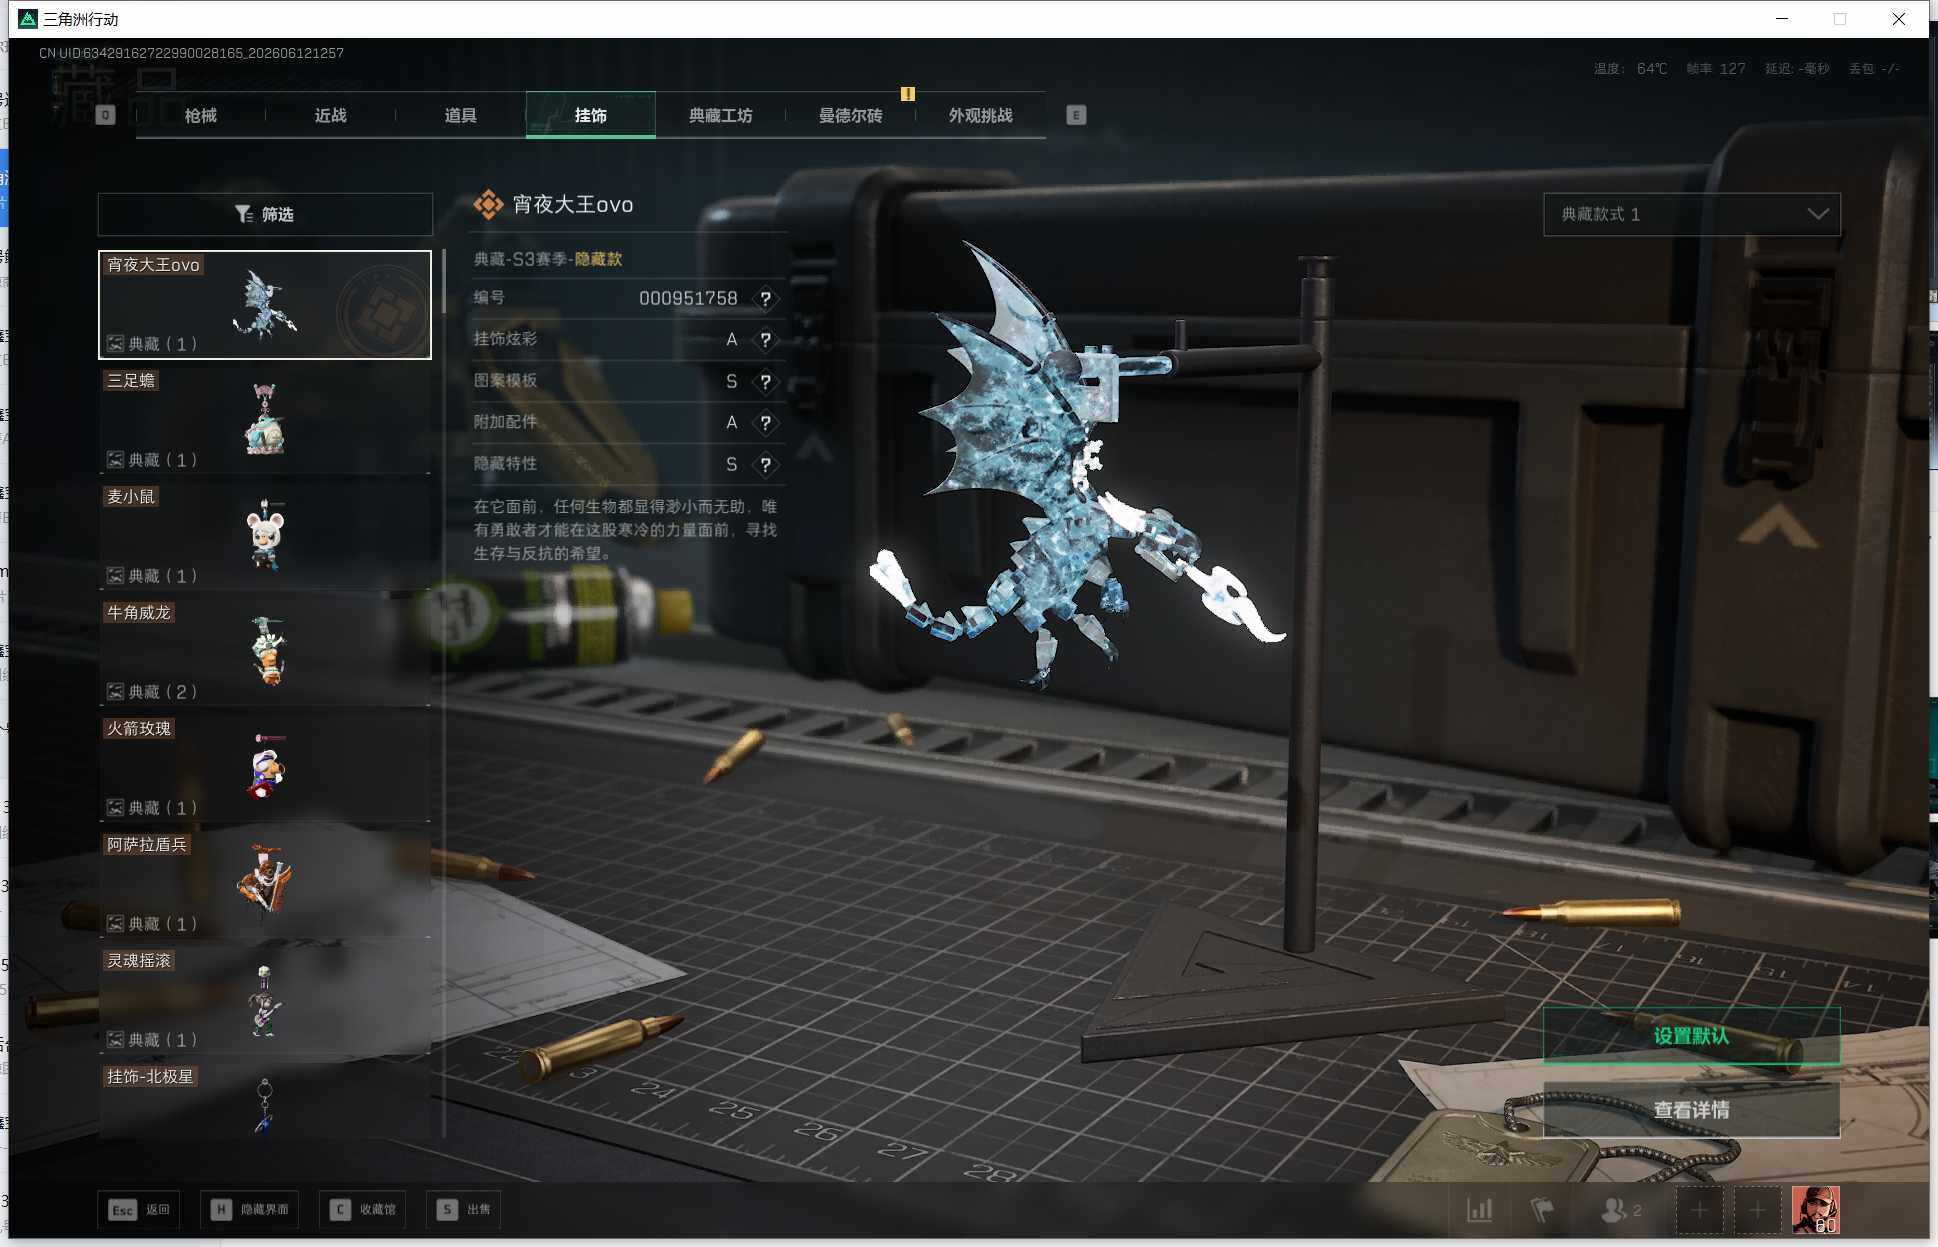Select the 三足蟾 charm in list
This screenshot has height=1247, width=1938.
click(265, 420)
